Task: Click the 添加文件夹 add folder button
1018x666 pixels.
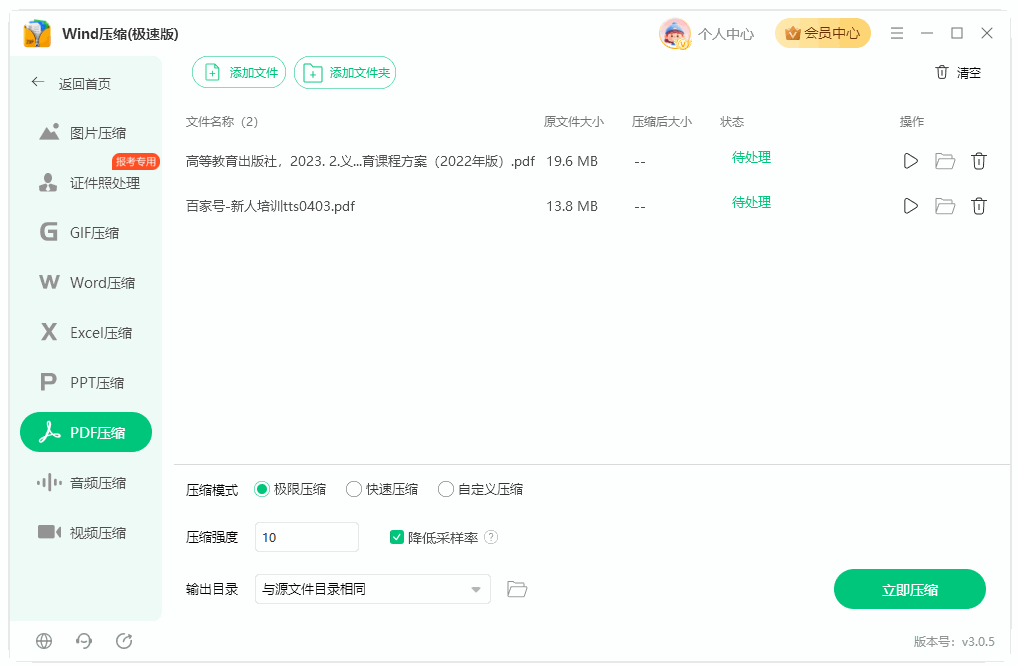Action: (345, 73)
